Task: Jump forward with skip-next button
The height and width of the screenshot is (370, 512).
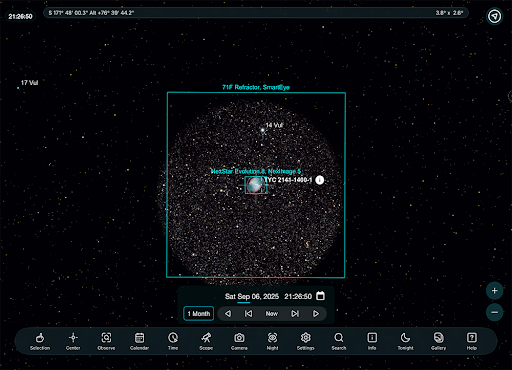Action: pos(295,314)
